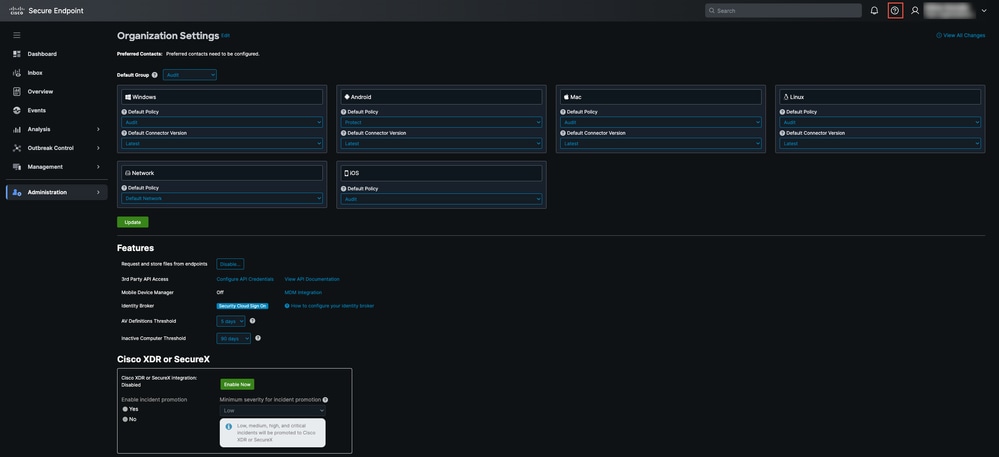Screen dimensions: 999x457
Task: Click the Default Group help icon
Action: click(x=155, y=75)
